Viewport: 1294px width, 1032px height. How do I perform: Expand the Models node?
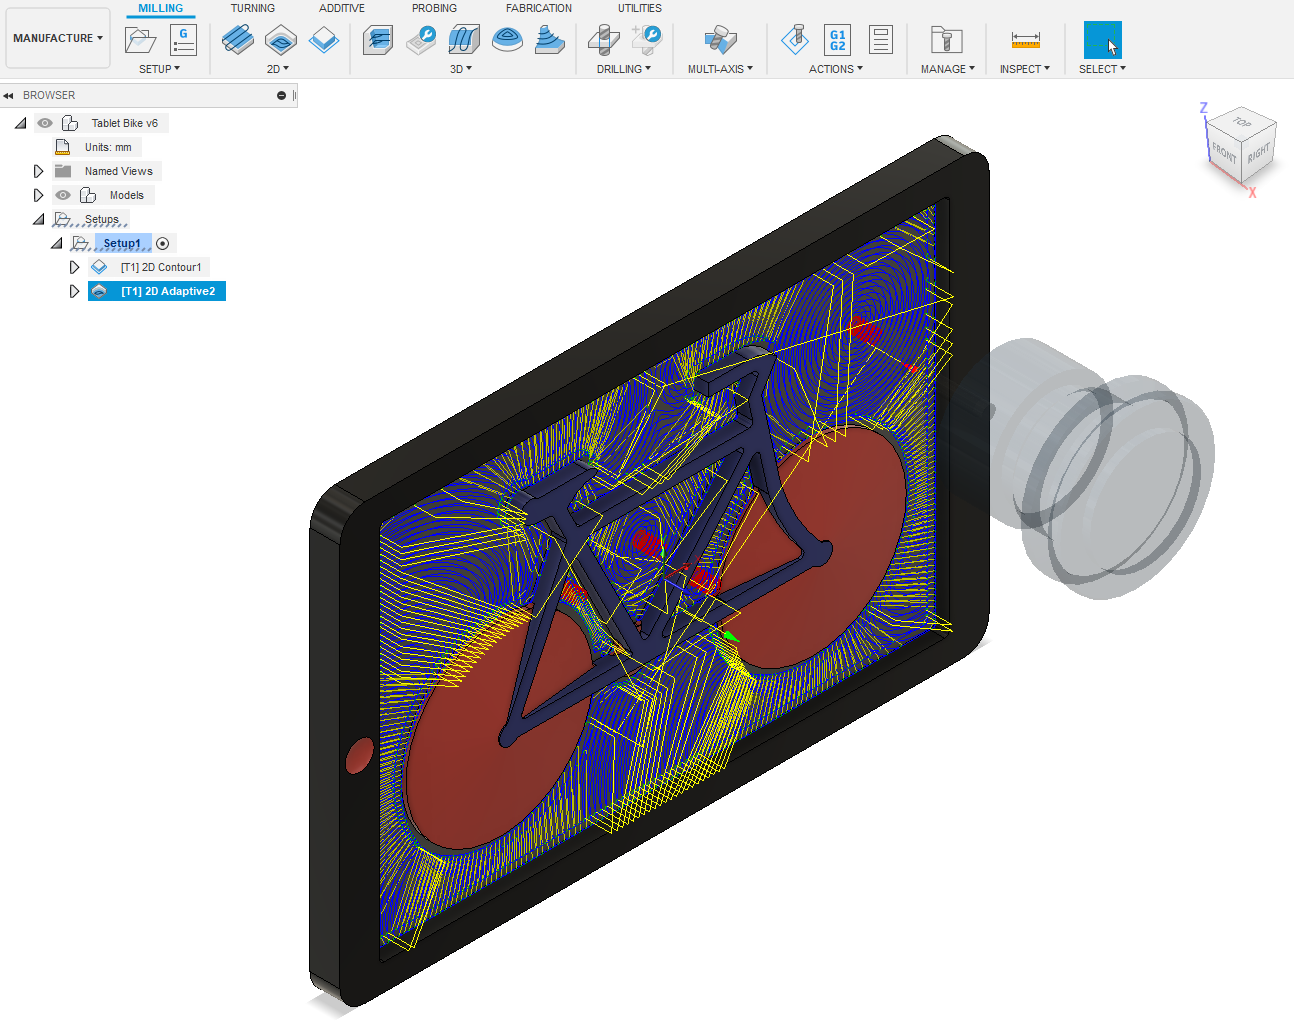click(38, 195)
